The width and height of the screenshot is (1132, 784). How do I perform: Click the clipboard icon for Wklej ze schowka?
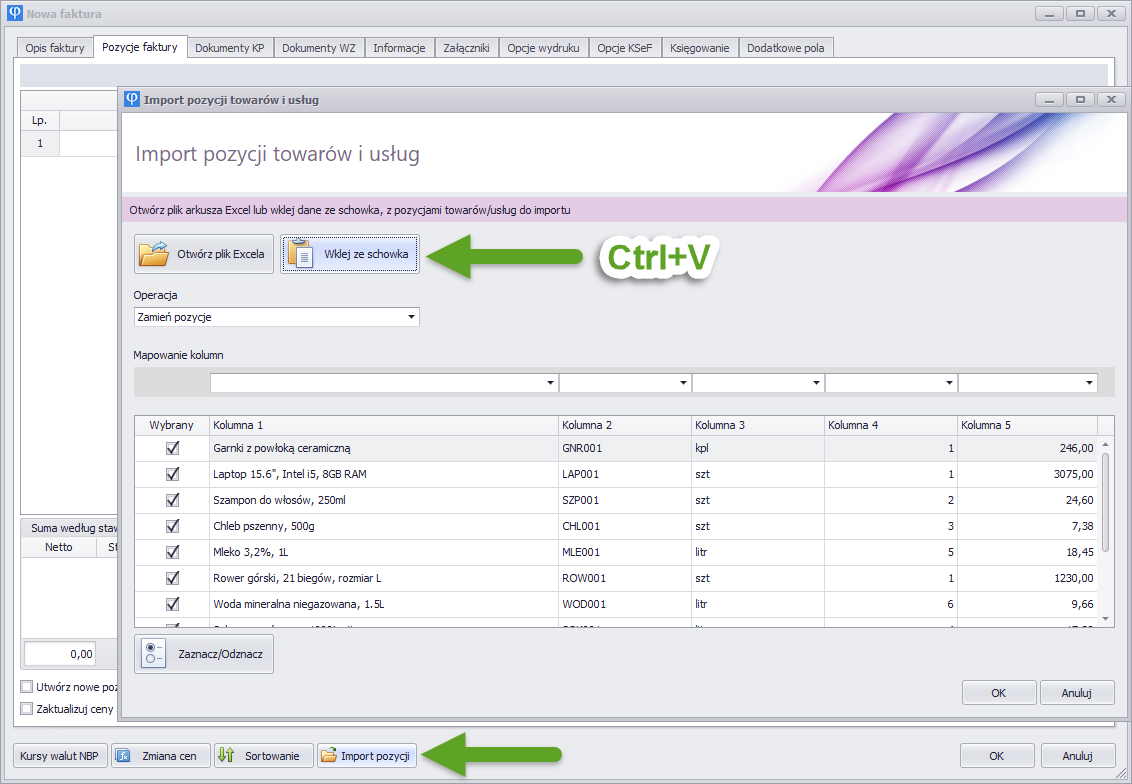pos(301,254)
